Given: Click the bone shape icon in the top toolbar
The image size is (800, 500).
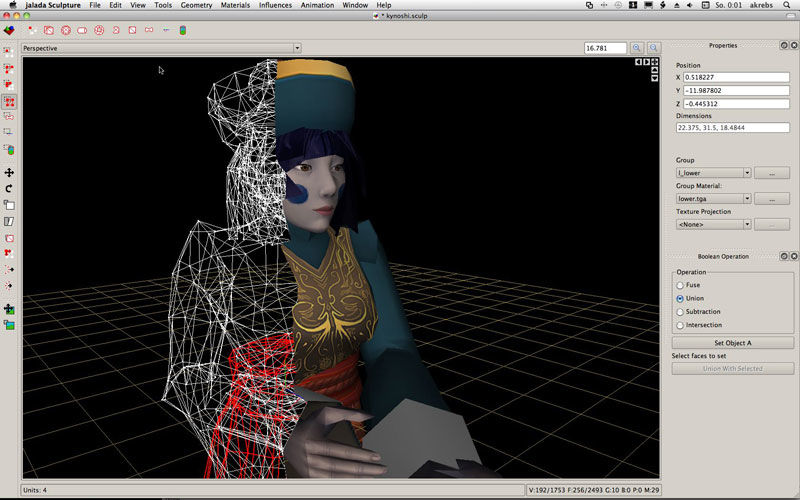Looking at the screenshot, I should pyautogui.click(x=149, y=30).
